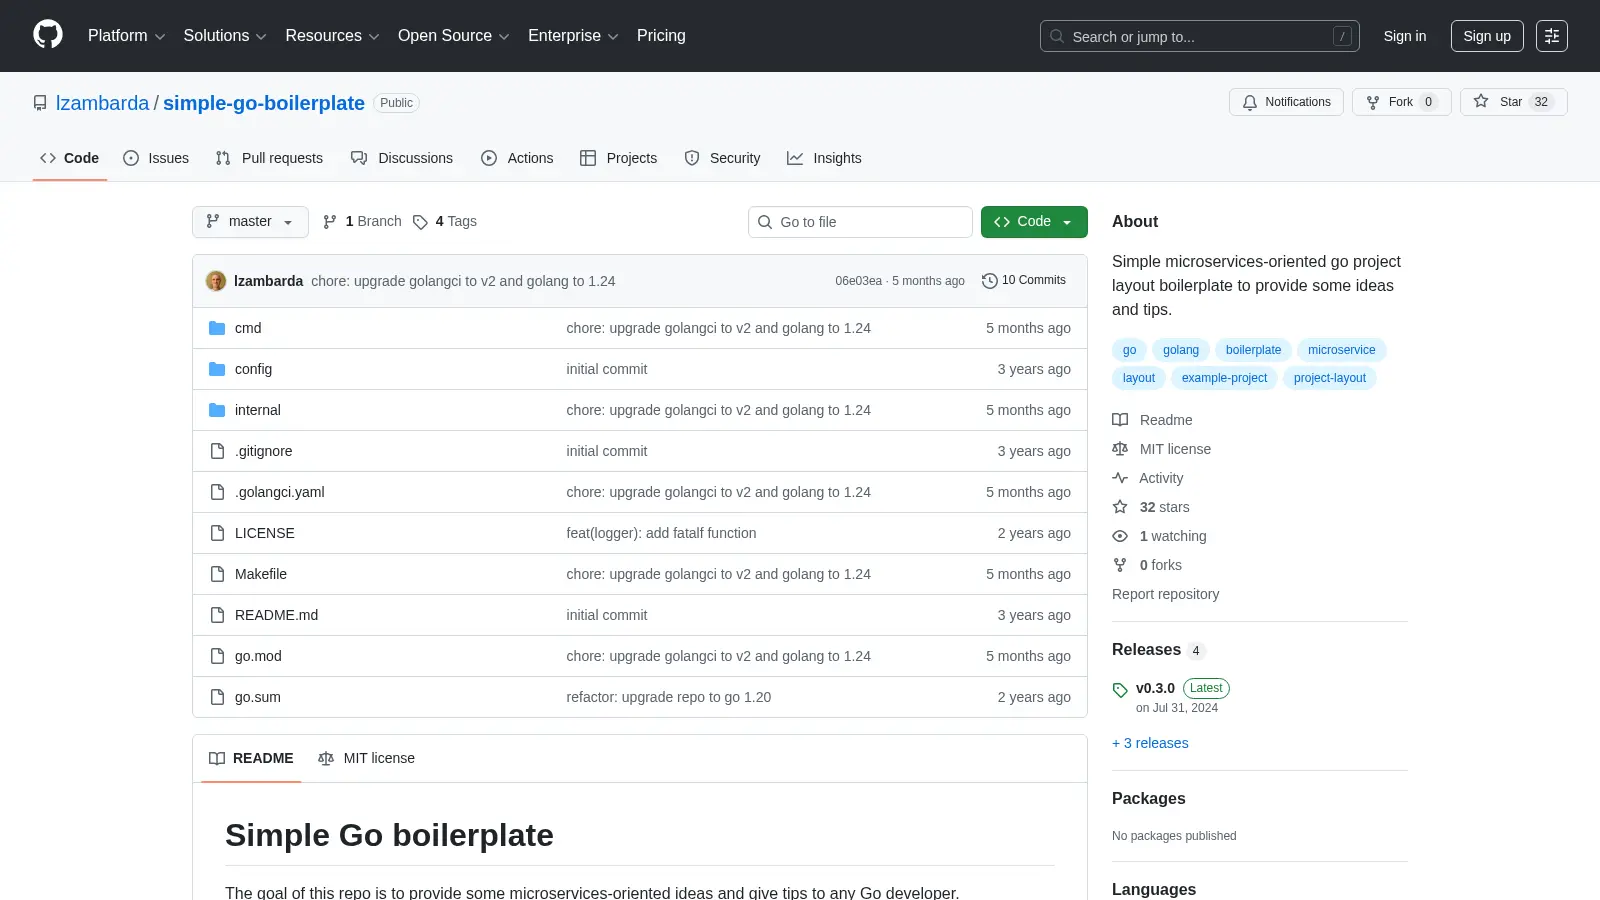Focus the Search or jump to field
This screenshot has height=900, width=1600.
click(x=1200, y=36)
